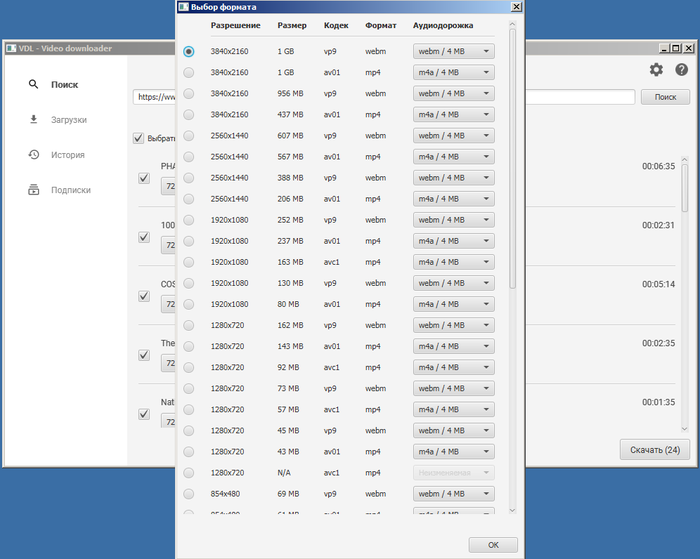
Task: Click the Subscriptions icon in sidebar
Action: (x=33, y=190)
